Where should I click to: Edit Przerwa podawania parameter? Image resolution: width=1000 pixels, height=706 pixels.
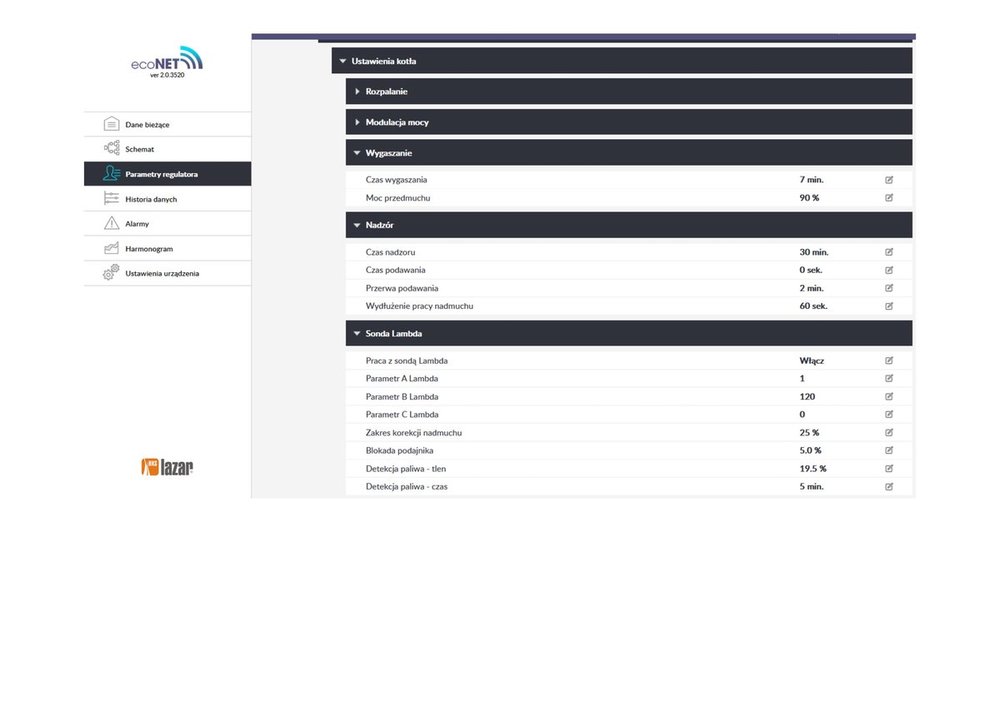click(888, 288)
